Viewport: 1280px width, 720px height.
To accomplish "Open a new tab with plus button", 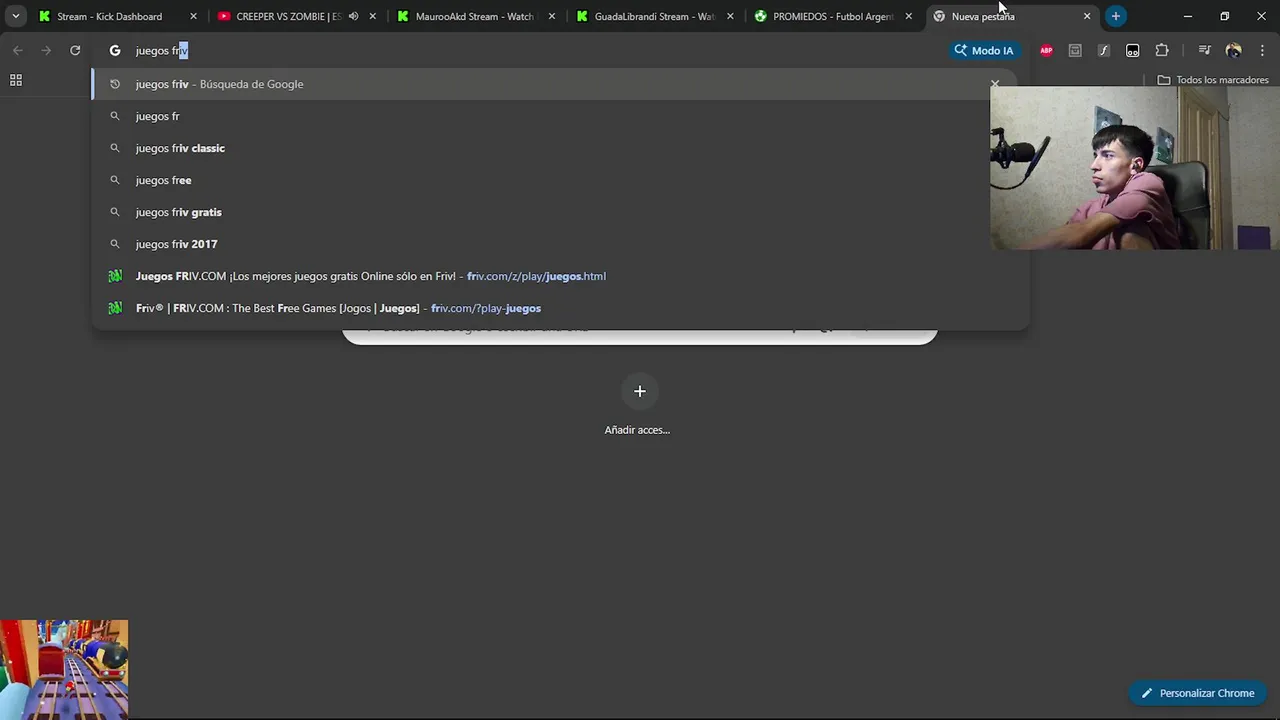I will tap(1116, 16).
